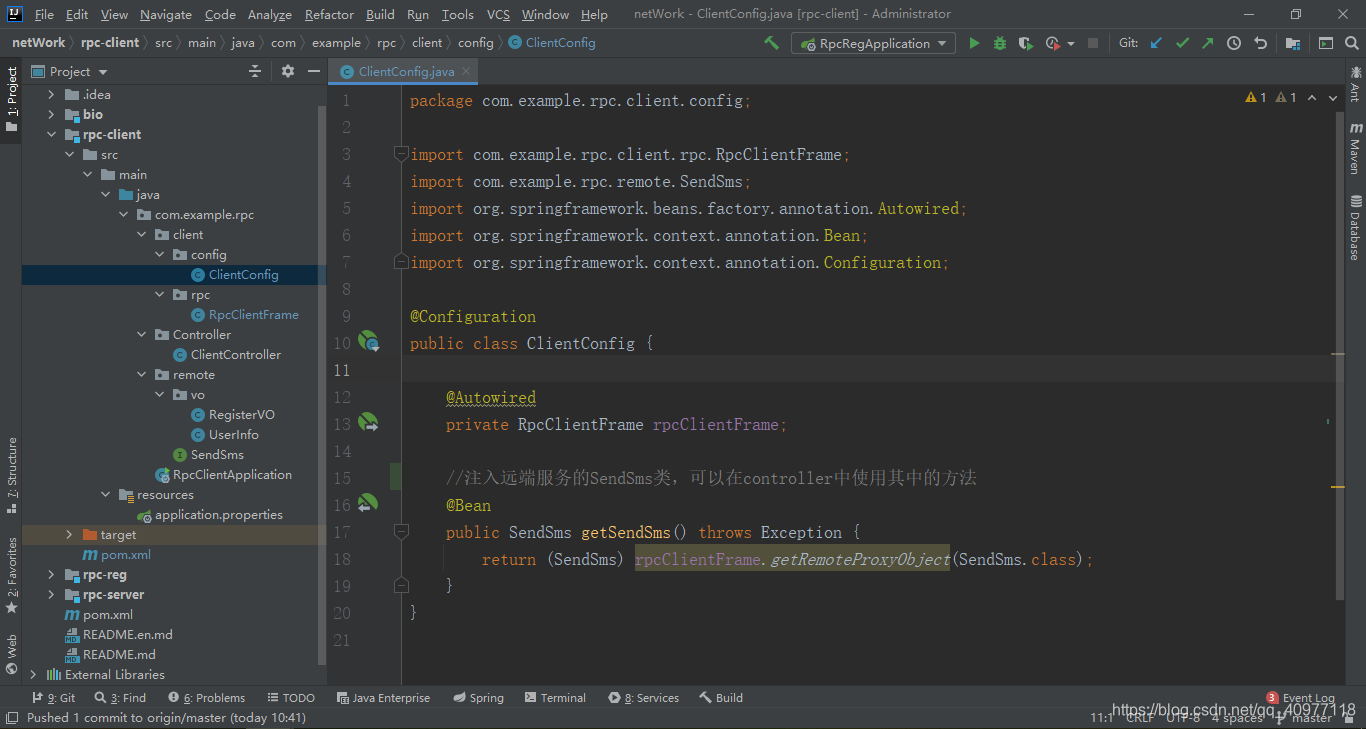Open the Project Structure icon

pos(1293,43)
